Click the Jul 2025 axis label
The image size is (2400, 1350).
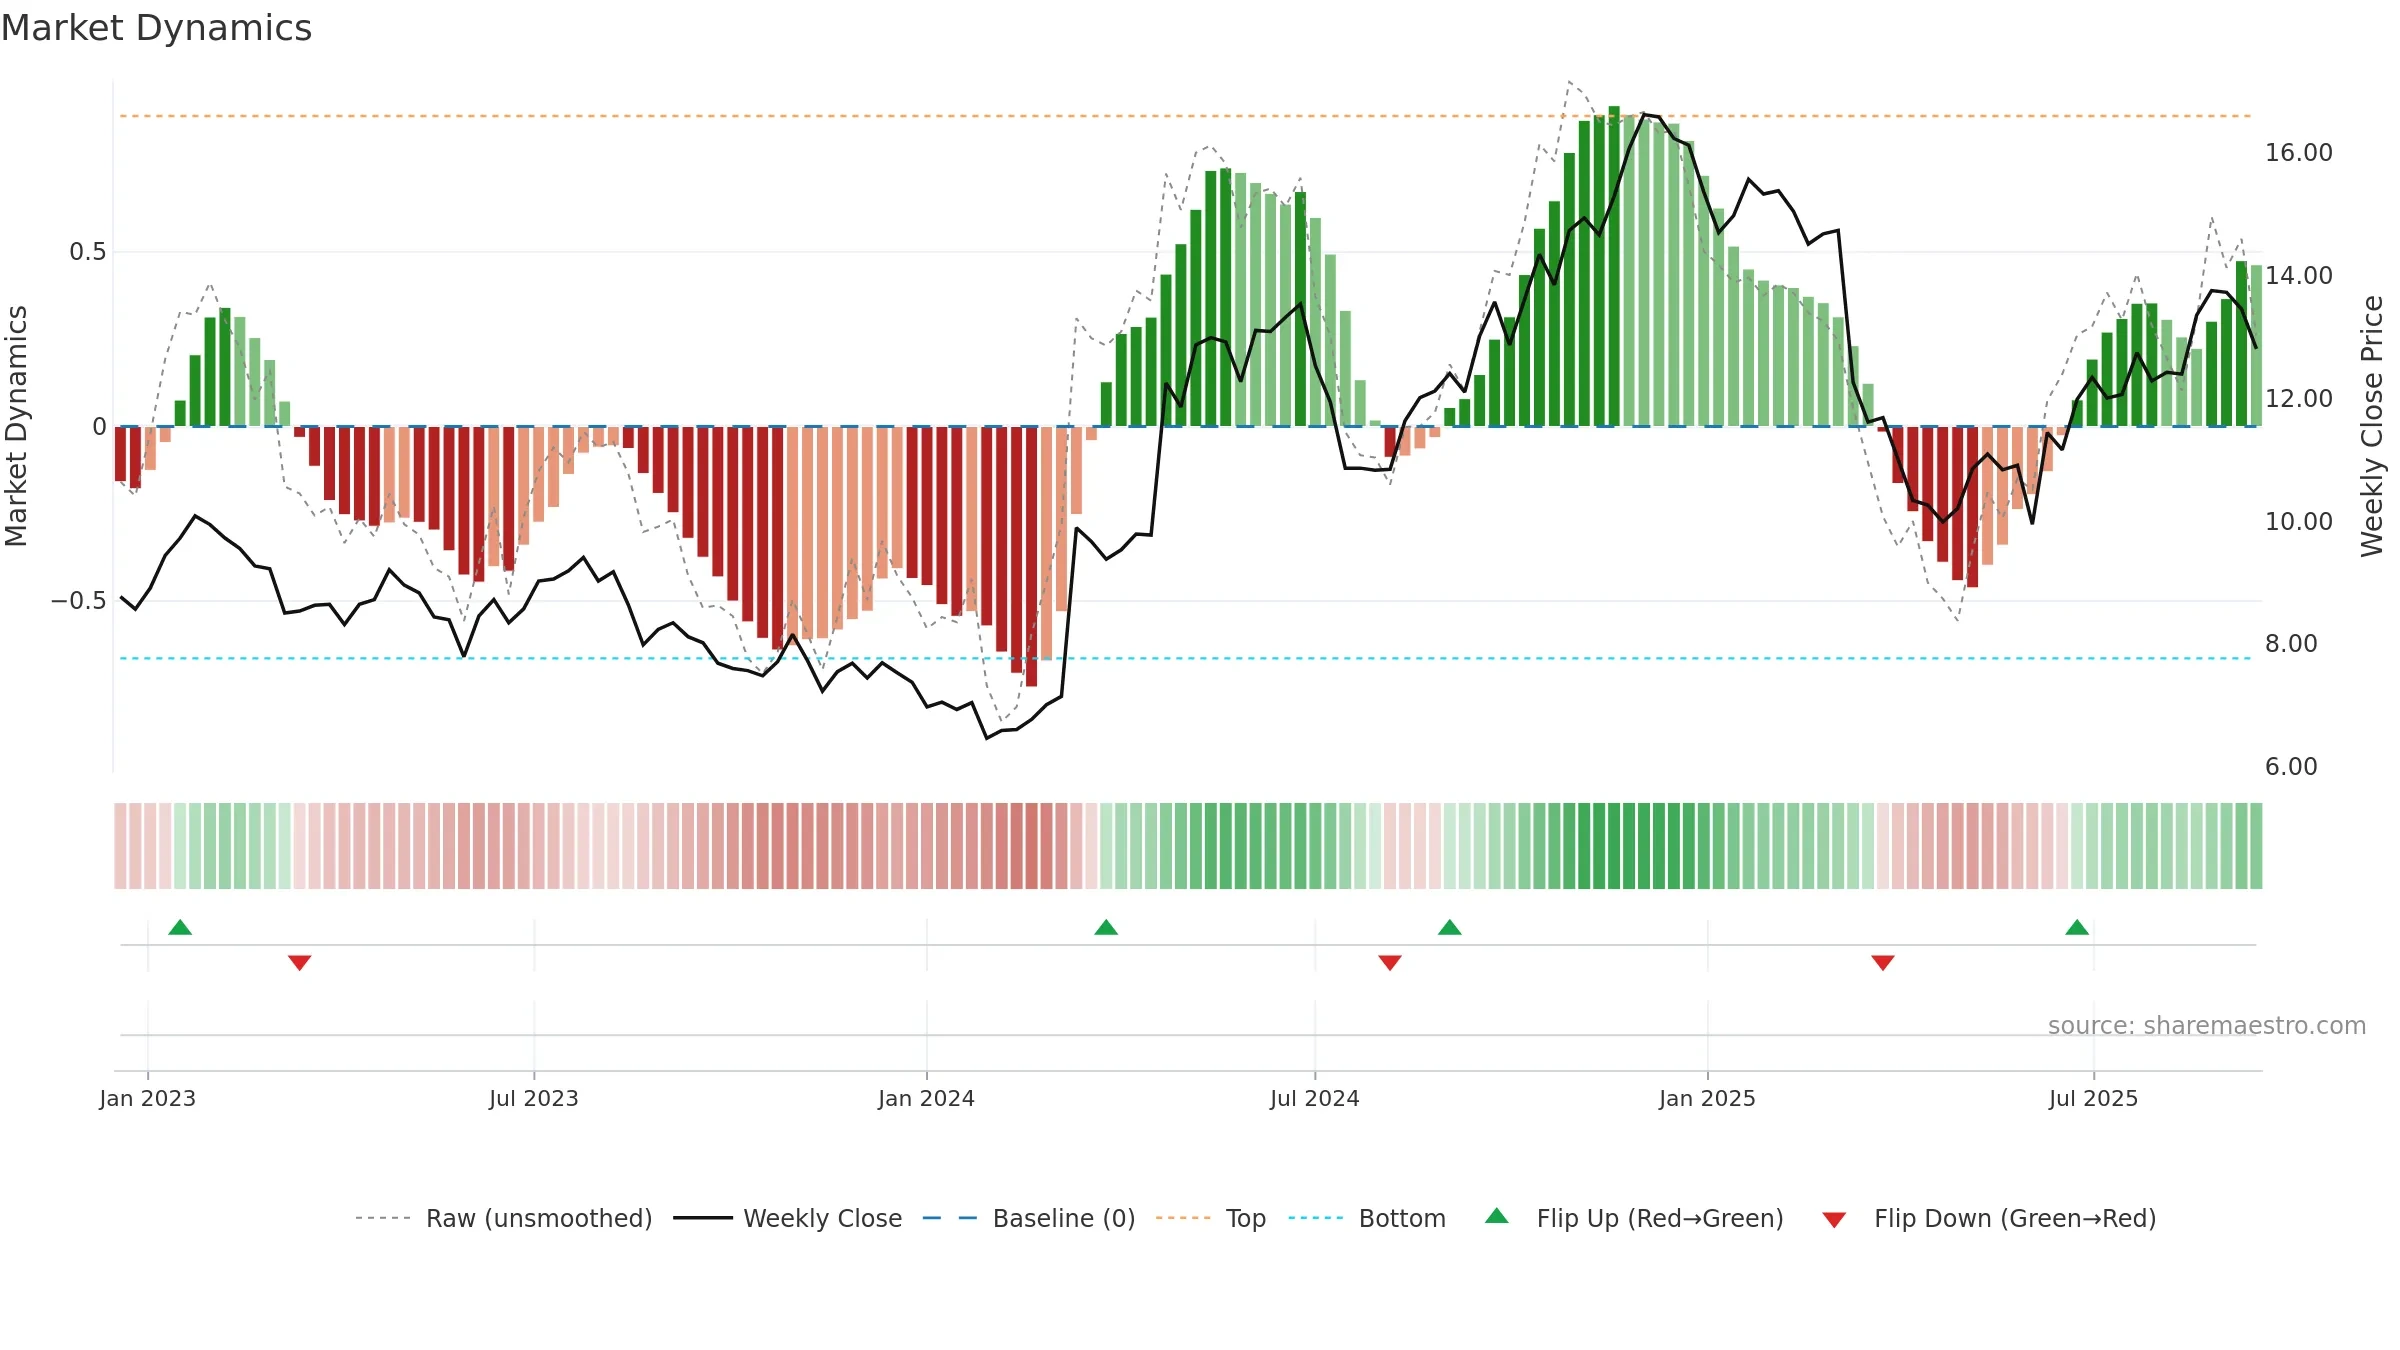coord(2094,1098)
